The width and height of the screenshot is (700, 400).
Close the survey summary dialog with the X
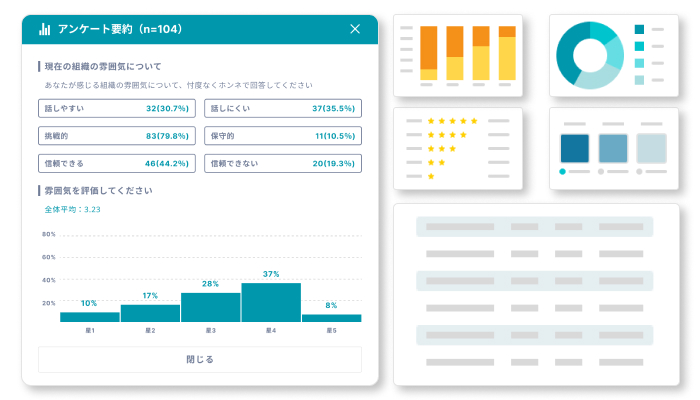click(x=355, y=29)
